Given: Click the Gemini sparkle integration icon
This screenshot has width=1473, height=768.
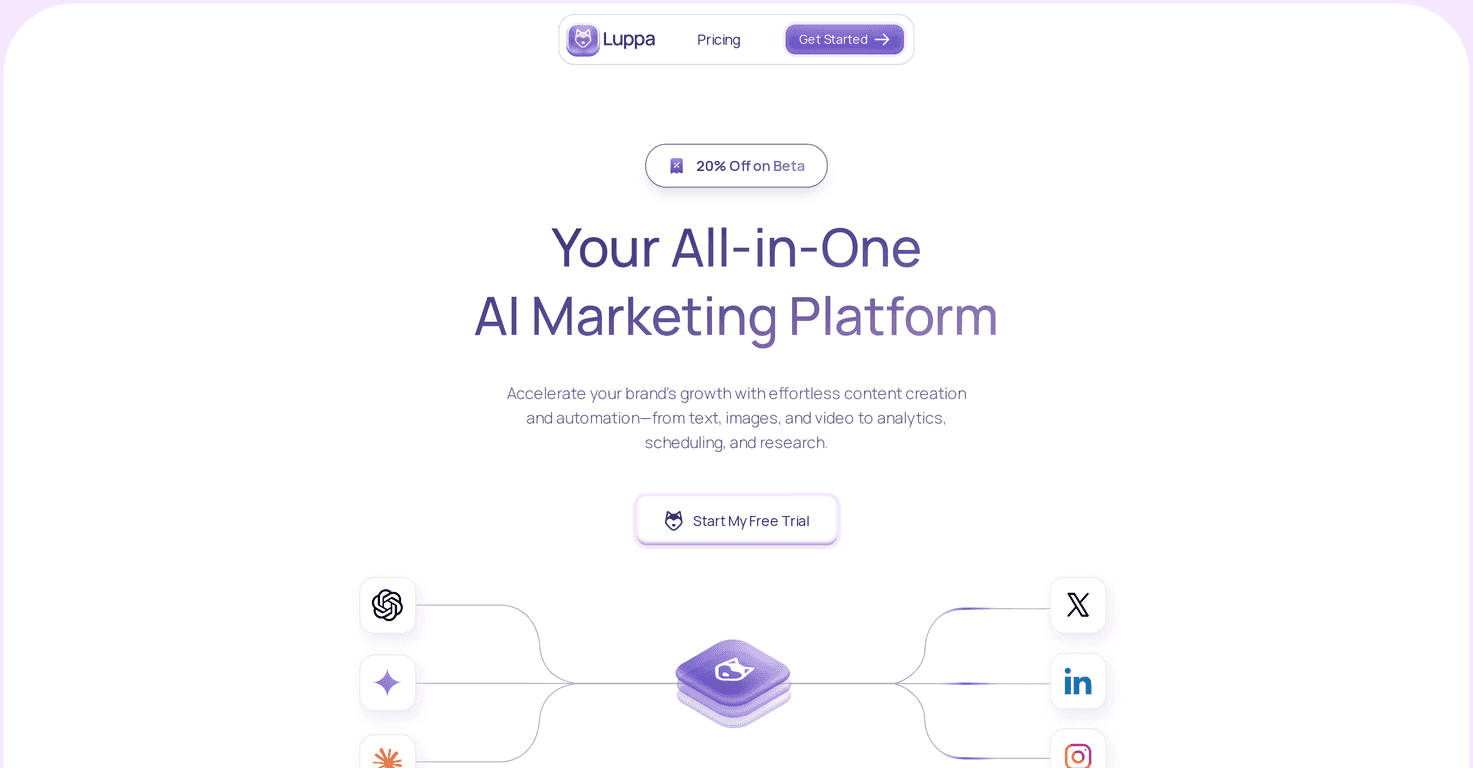Looking at the screenshot, I should tap(387, 682).
